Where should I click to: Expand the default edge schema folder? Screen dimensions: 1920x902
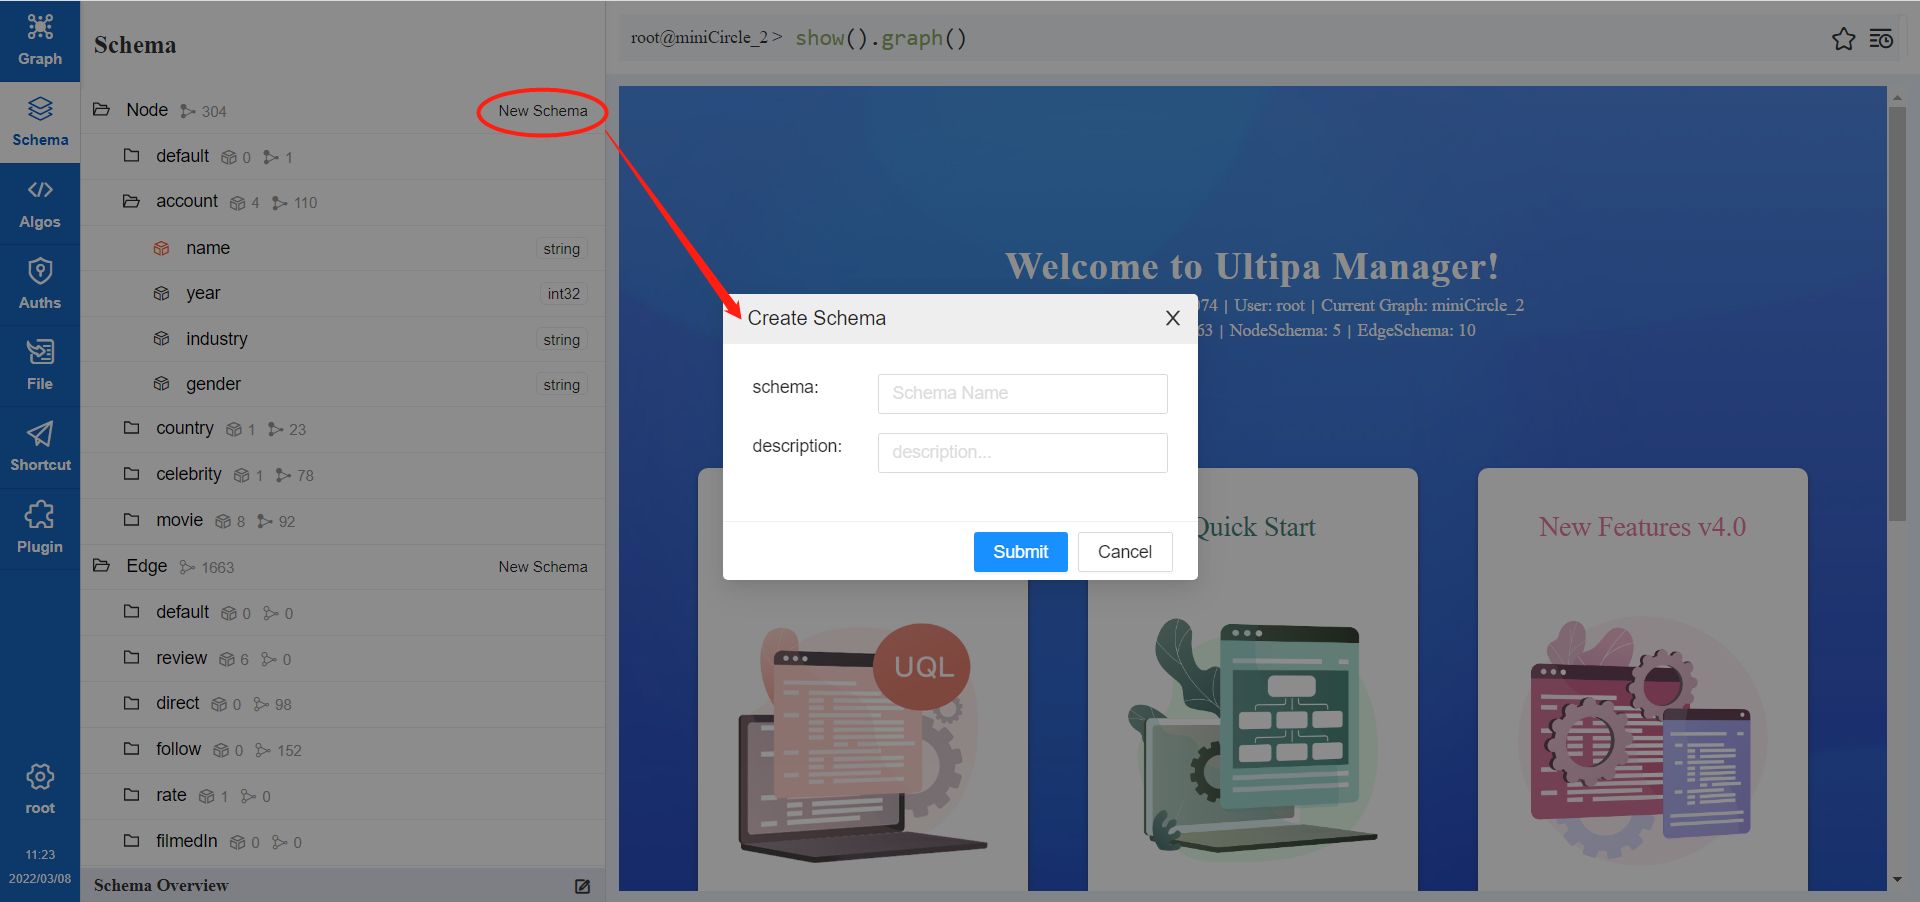131,612
